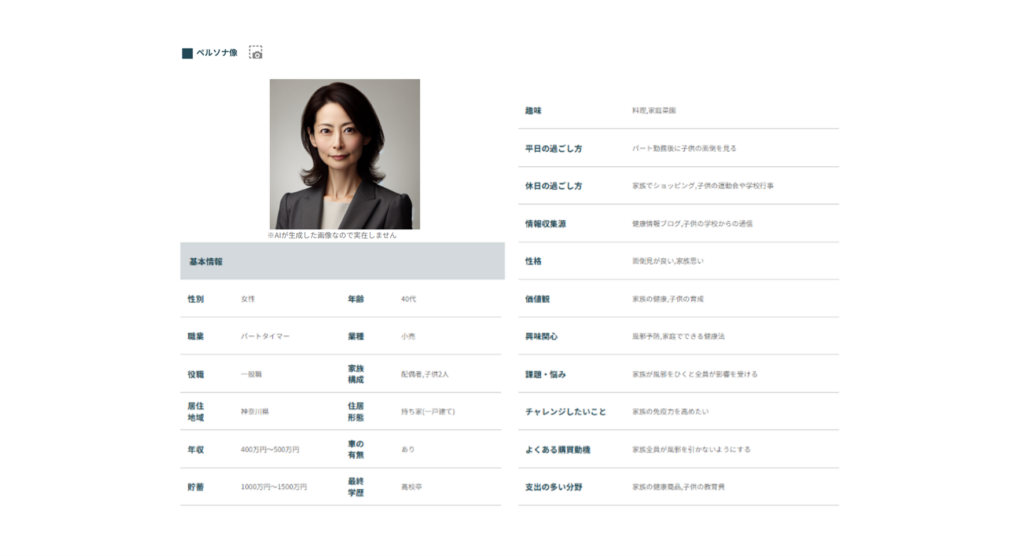Click the 小売 value
1024x556 pixels.
tap(408, 336)
